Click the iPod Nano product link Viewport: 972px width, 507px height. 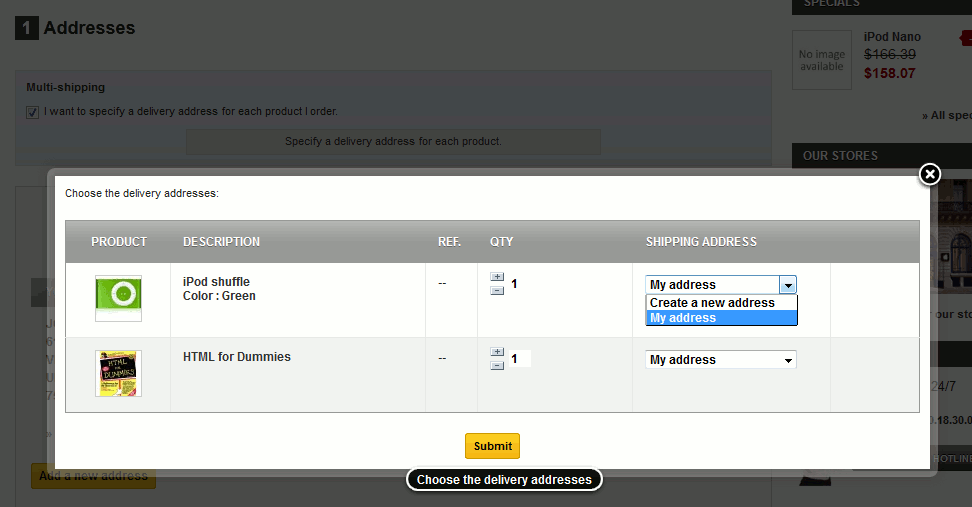tap(892, 37)
